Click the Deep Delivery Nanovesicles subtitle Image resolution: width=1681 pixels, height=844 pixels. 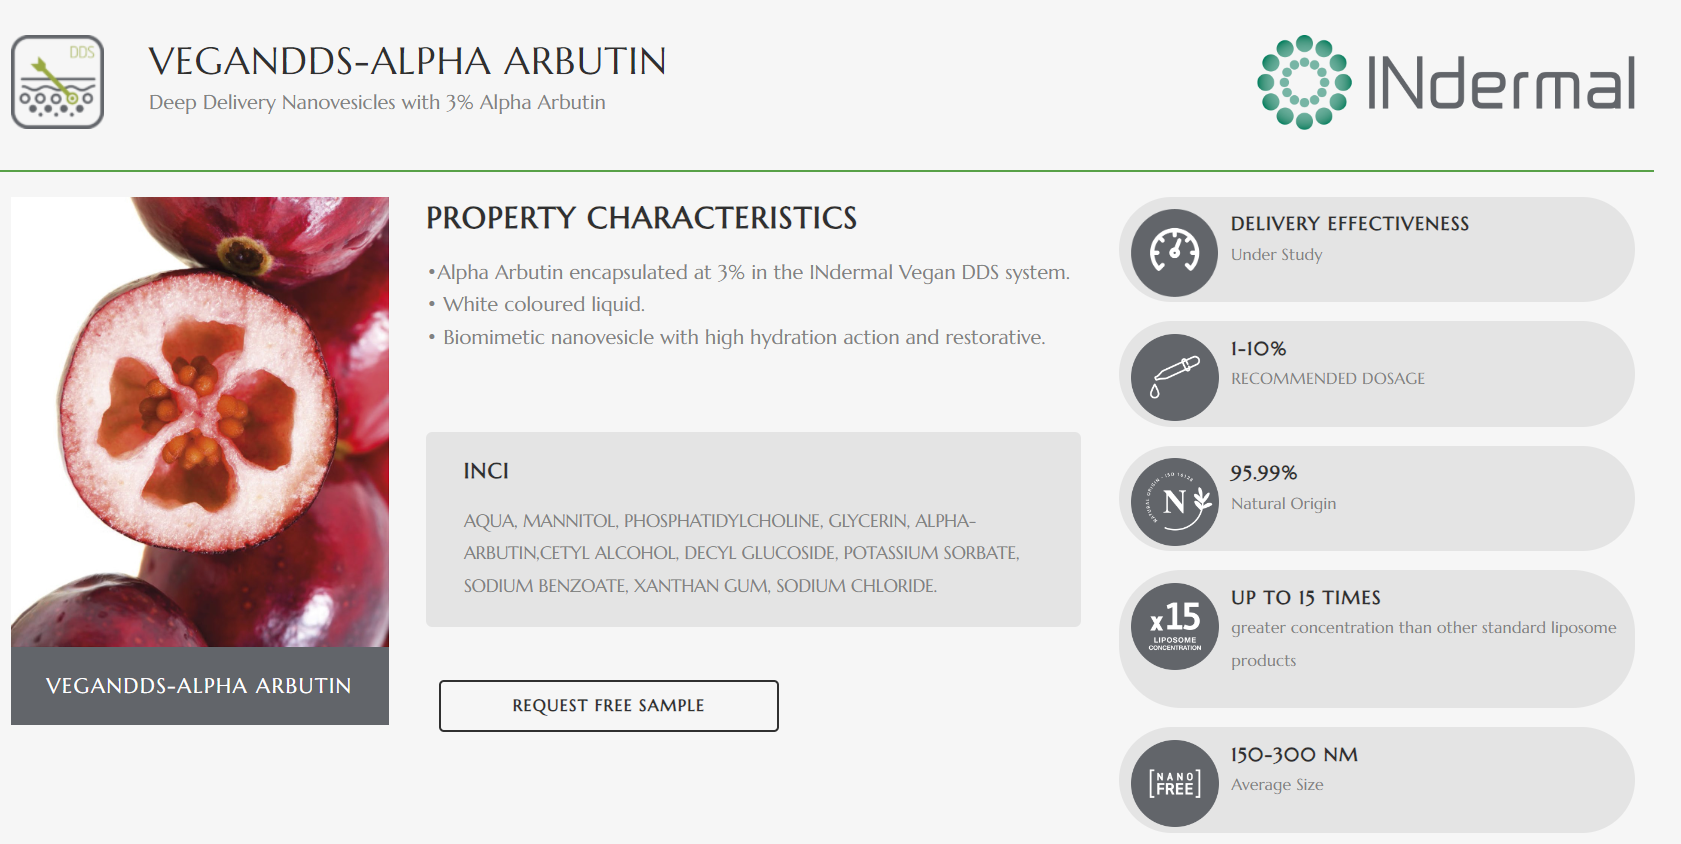click(x=377, y=103)
